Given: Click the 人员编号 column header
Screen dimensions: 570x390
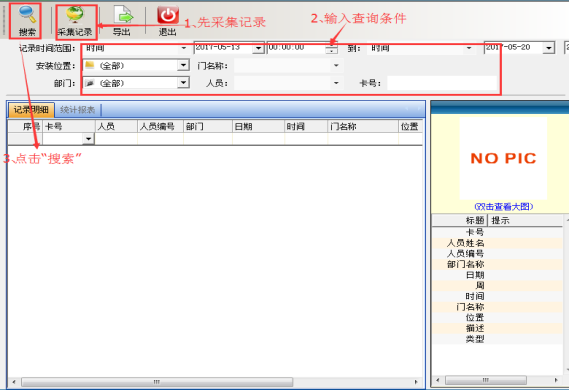Looking at the screenshot, I should coord(160,126).
